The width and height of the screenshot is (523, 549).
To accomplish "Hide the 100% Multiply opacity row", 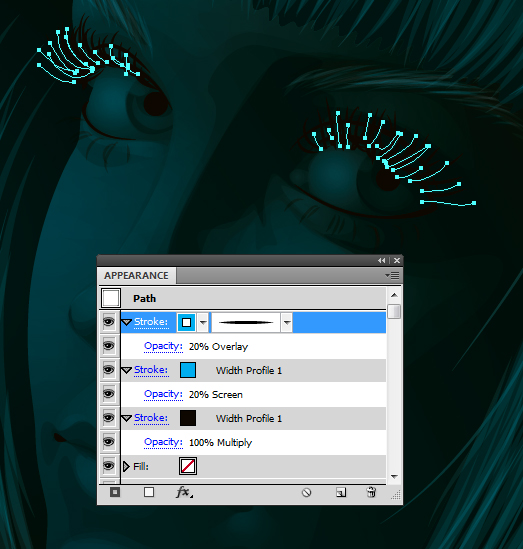I will point(109,442).
